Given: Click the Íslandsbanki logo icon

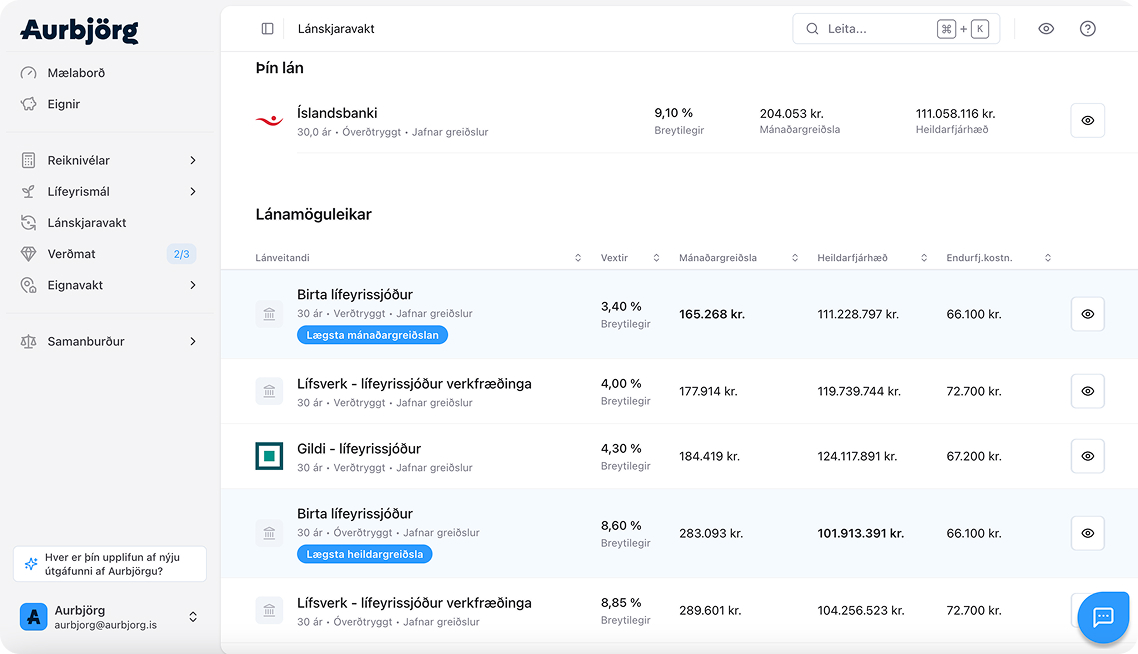Looking at the screenshot, I should (269, 121).
